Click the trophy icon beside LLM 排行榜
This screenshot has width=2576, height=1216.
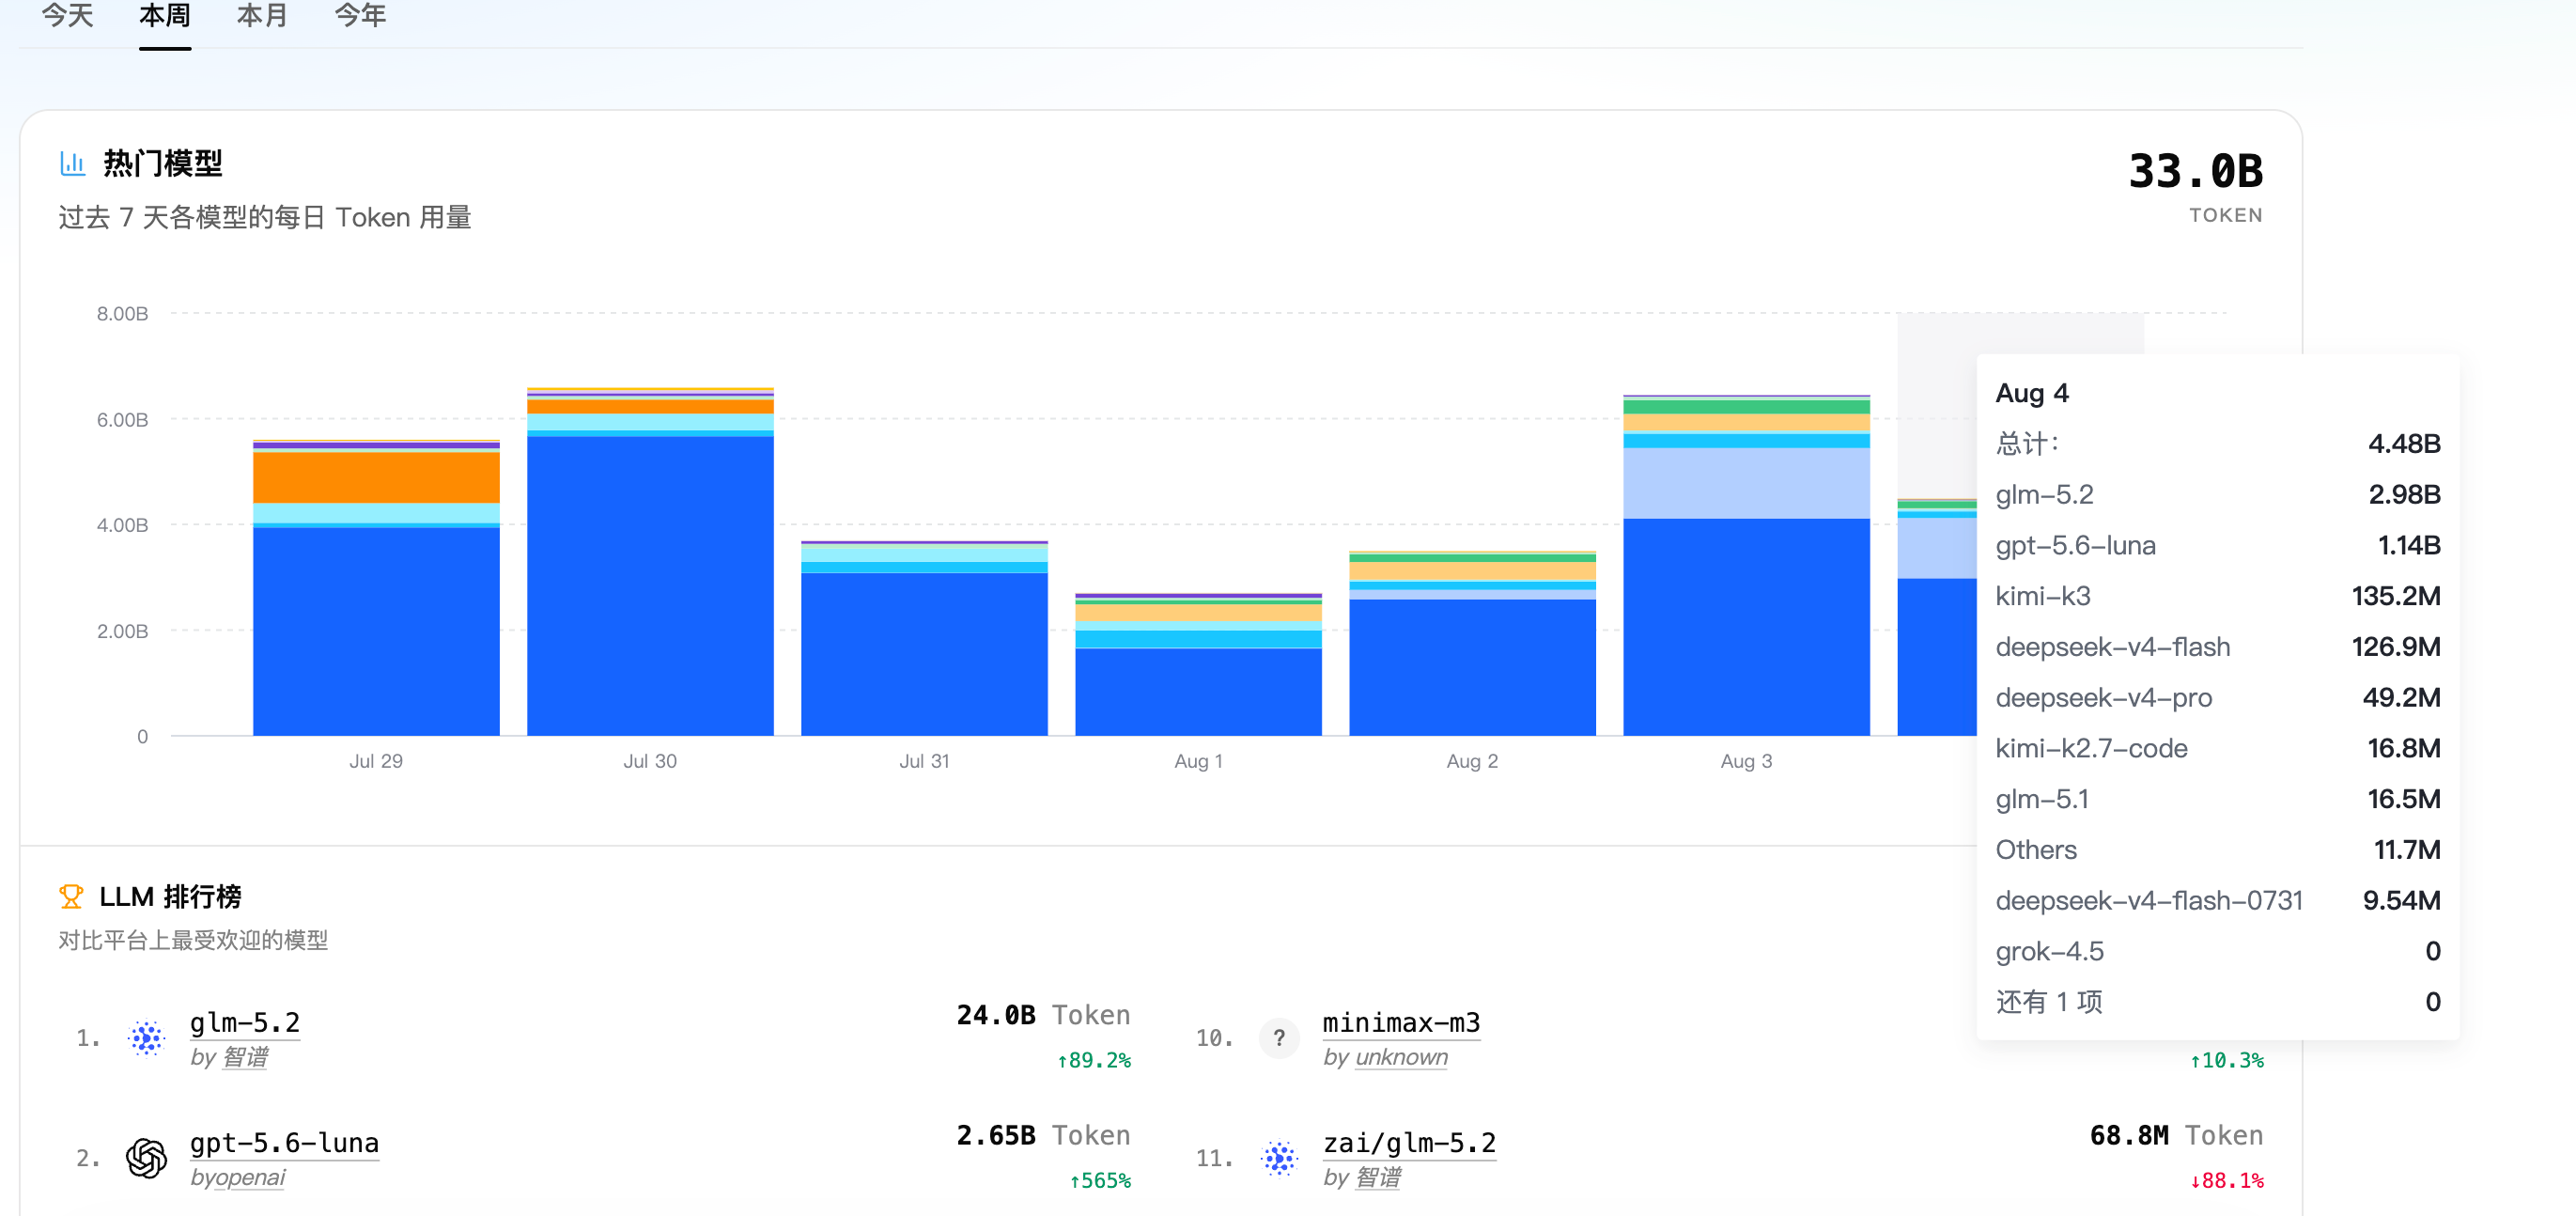tap(71, 896)
